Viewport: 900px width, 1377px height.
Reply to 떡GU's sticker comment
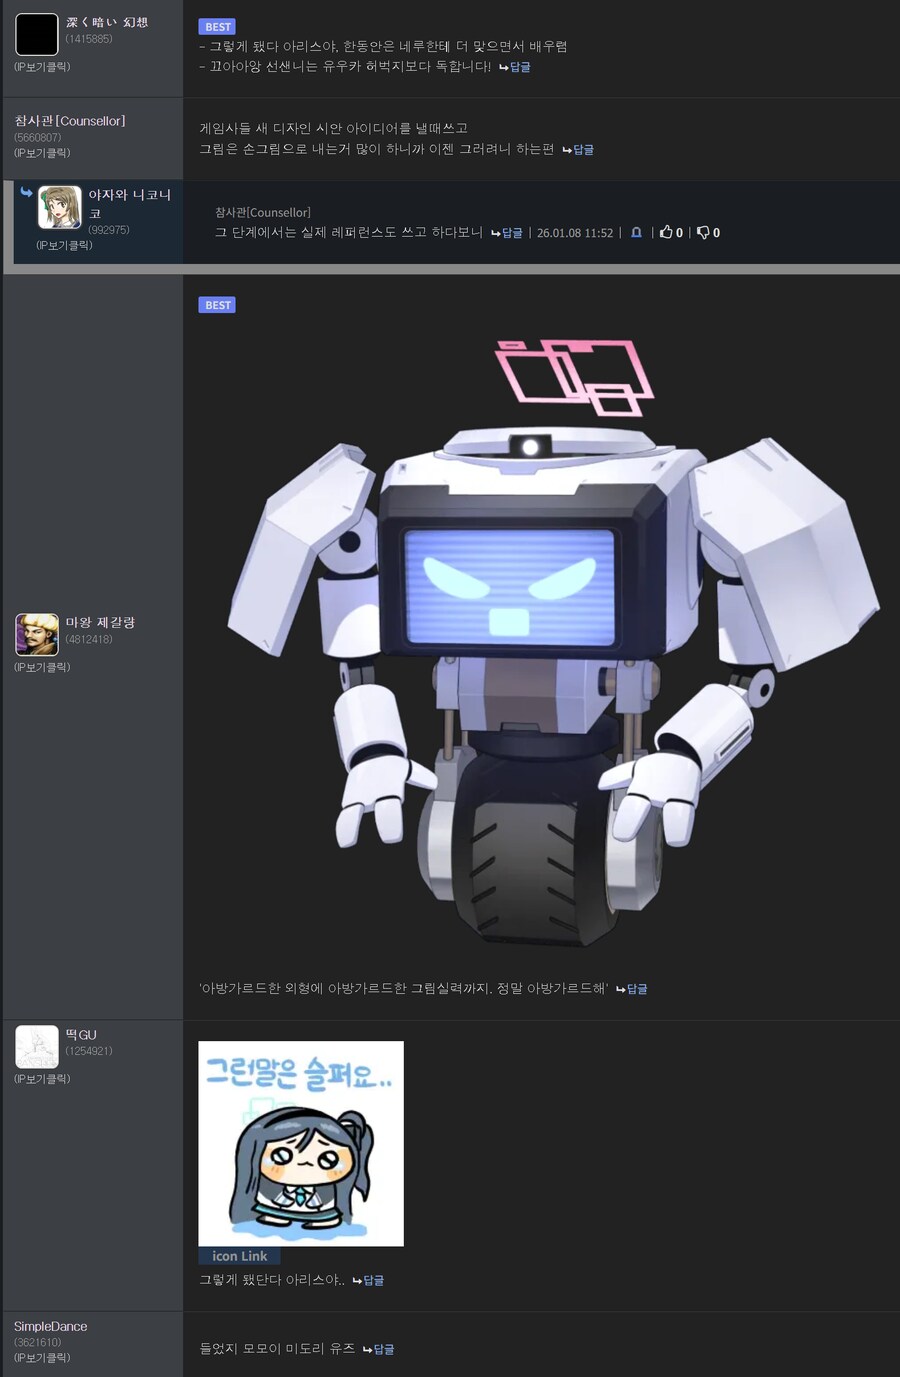pyautogui.click(x=368, y=1280)
